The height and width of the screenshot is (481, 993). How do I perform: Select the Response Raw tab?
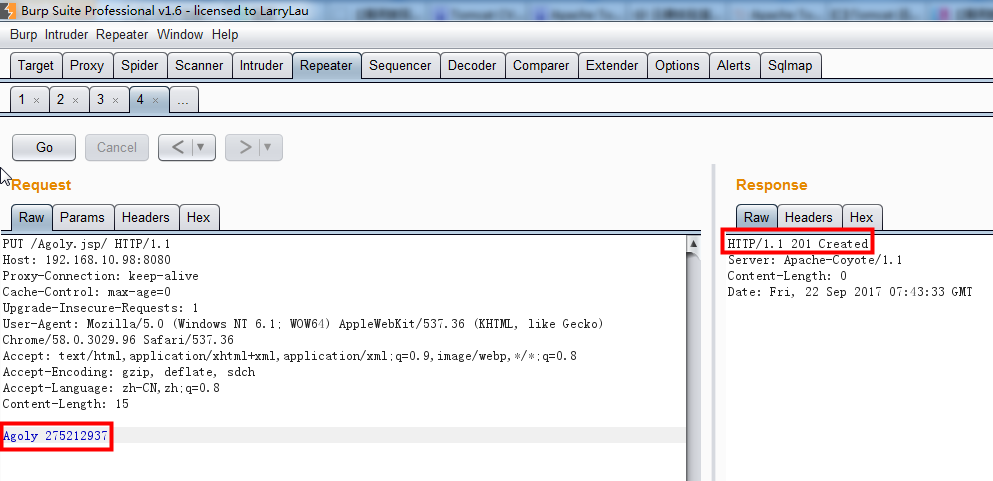(756, 218)
